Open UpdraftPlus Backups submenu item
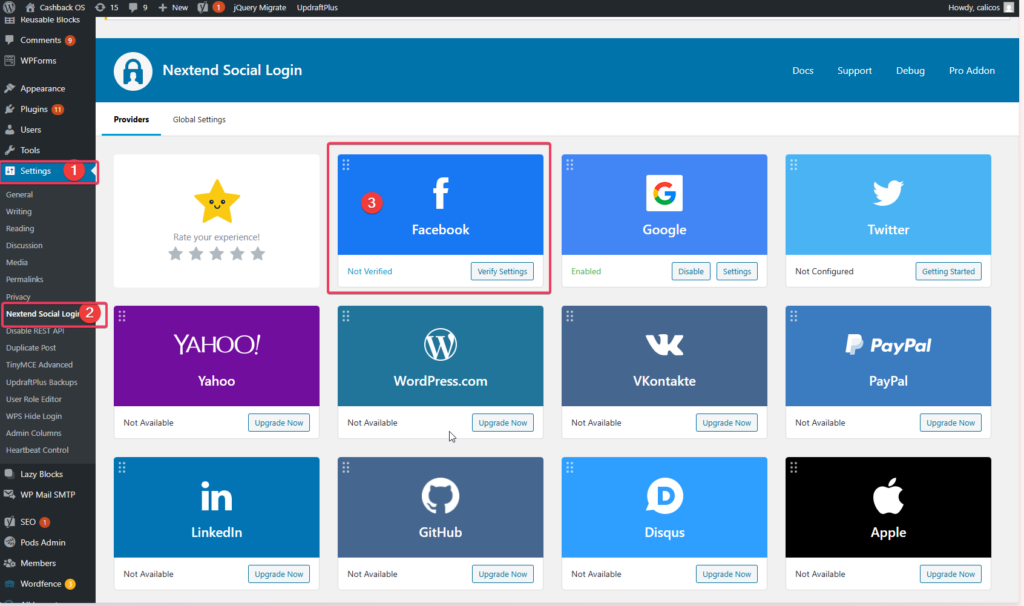The image size is (1024, 606). (x=42, y=382)
